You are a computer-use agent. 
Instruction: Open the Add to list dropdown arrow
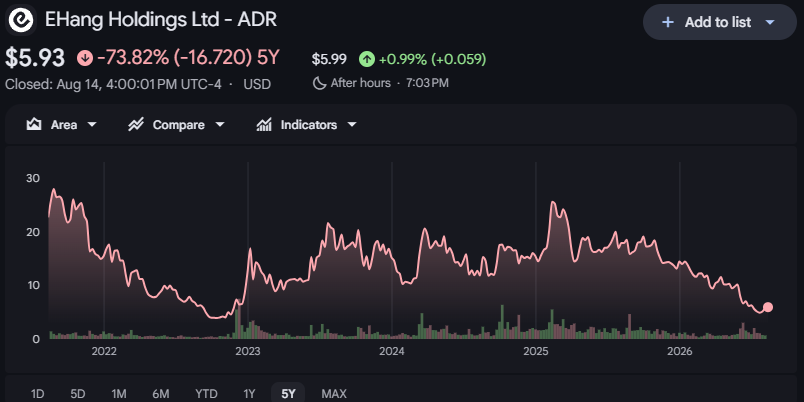point(770,22)
